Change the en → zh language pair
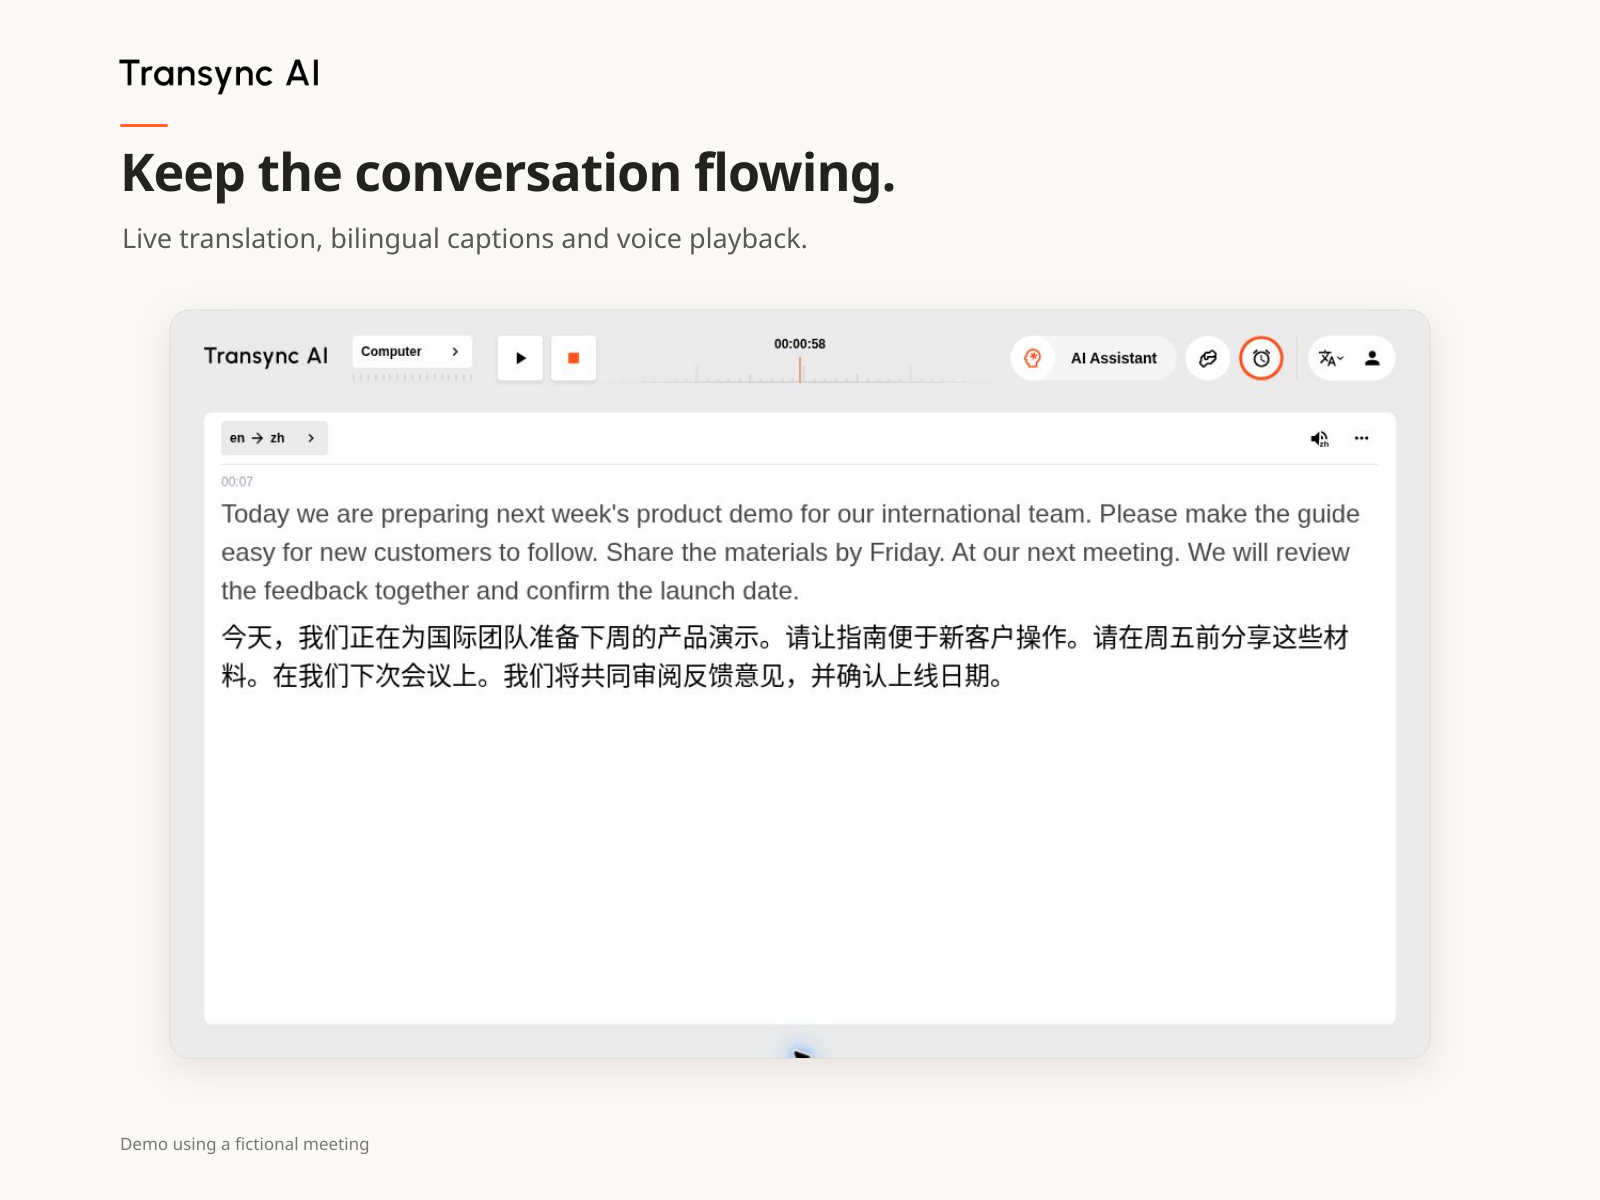This screenshot has width=1600, height=1200. (x=274, y=438)
